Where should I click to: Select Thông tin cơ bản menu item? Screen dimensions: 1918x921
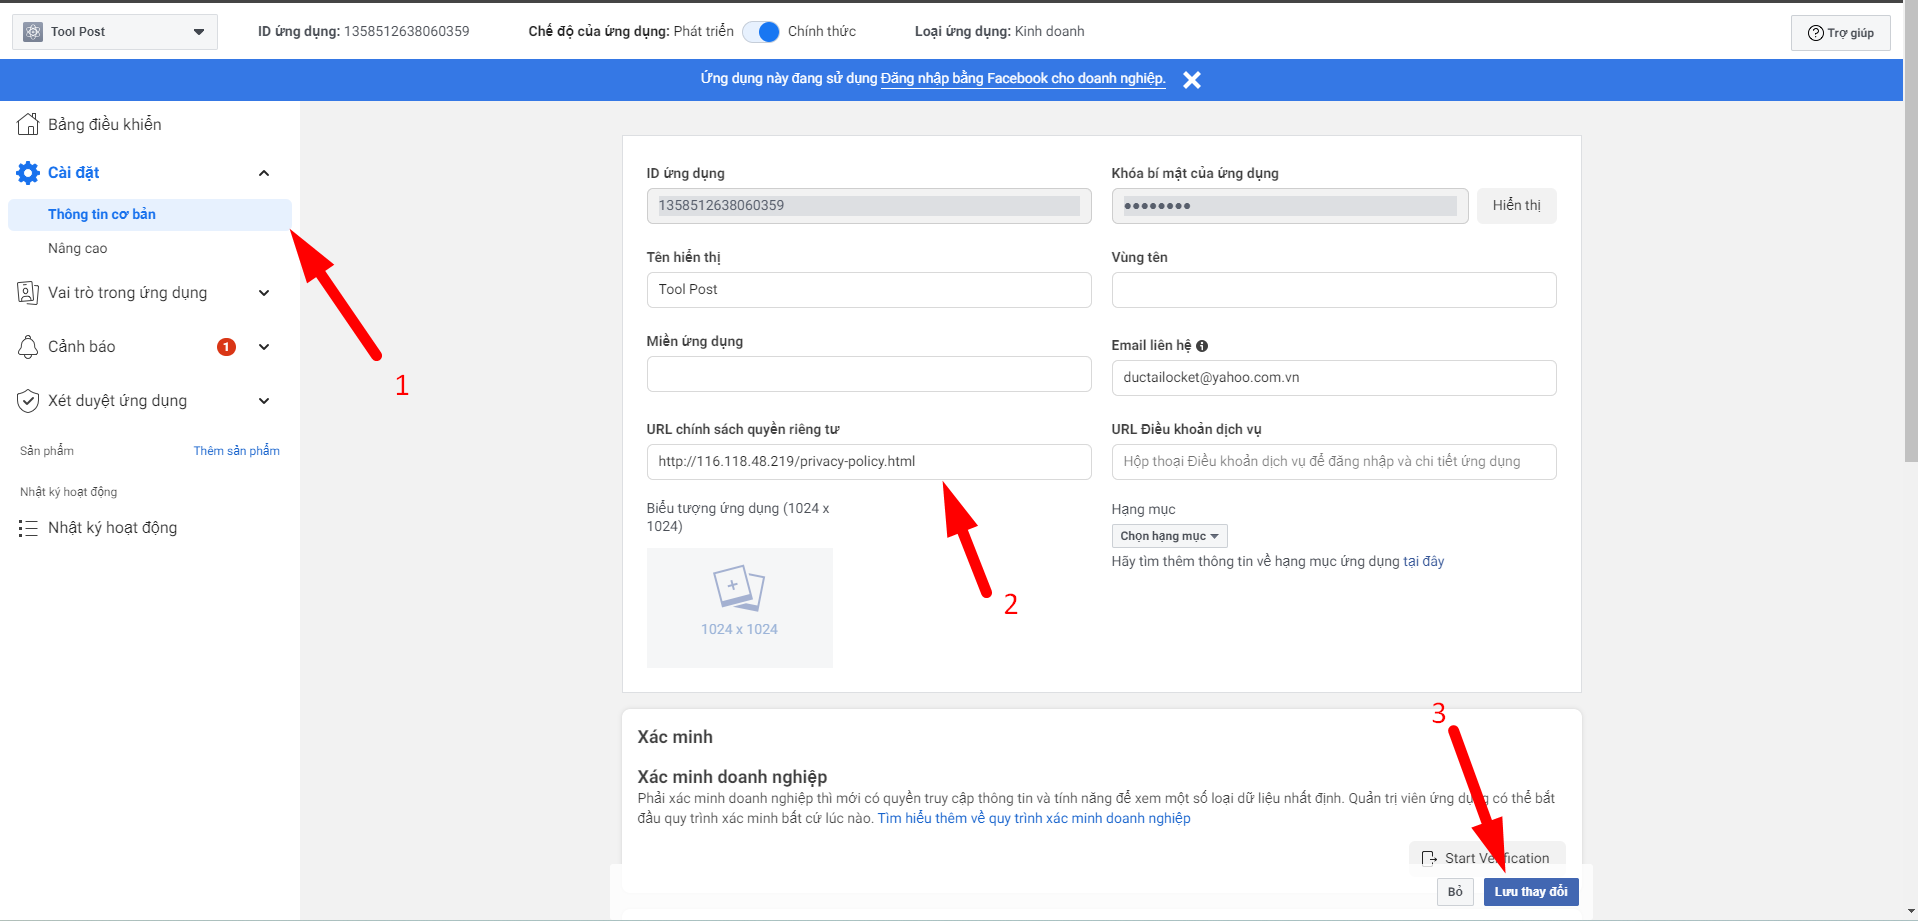point(102,215)
